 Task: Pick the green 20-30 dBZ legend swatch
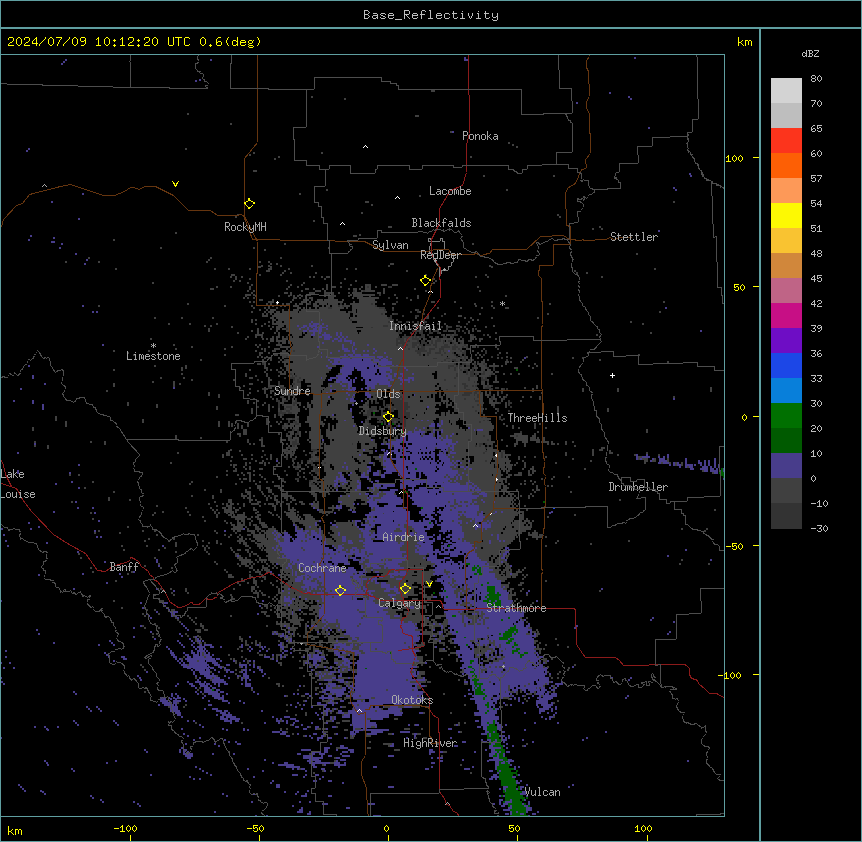[786, 416]
